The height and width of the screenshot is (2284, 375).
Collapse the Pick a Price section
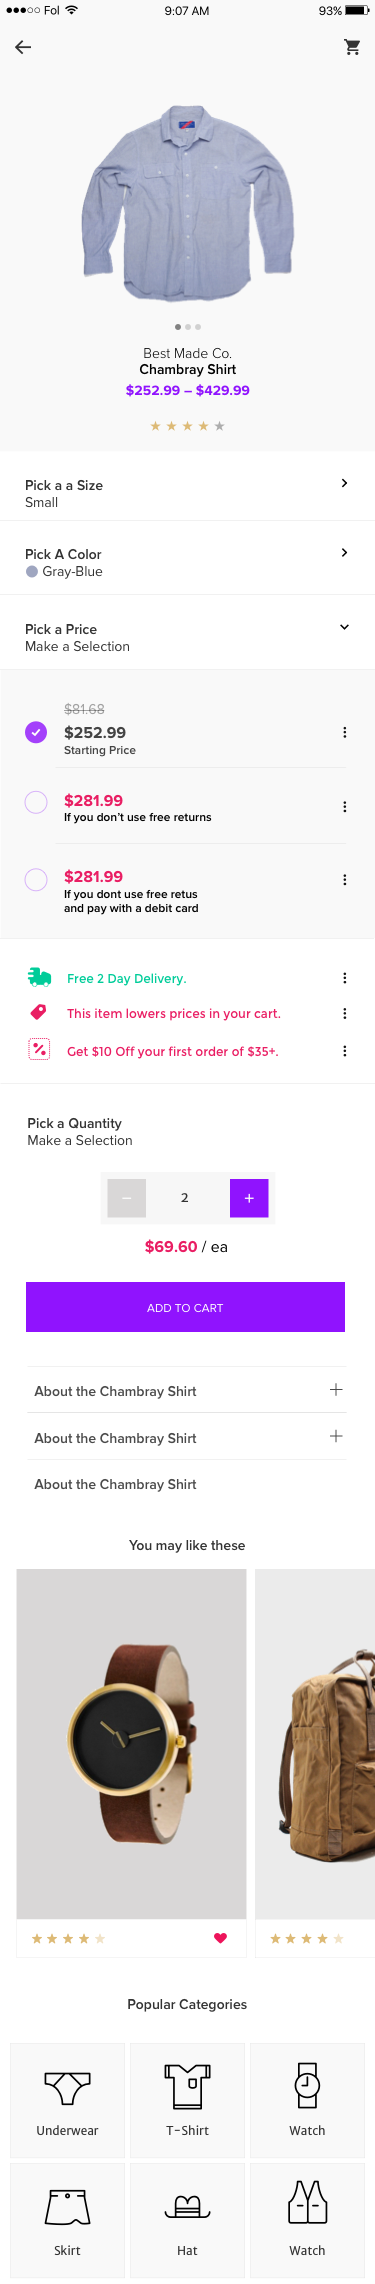pos(344,627)
